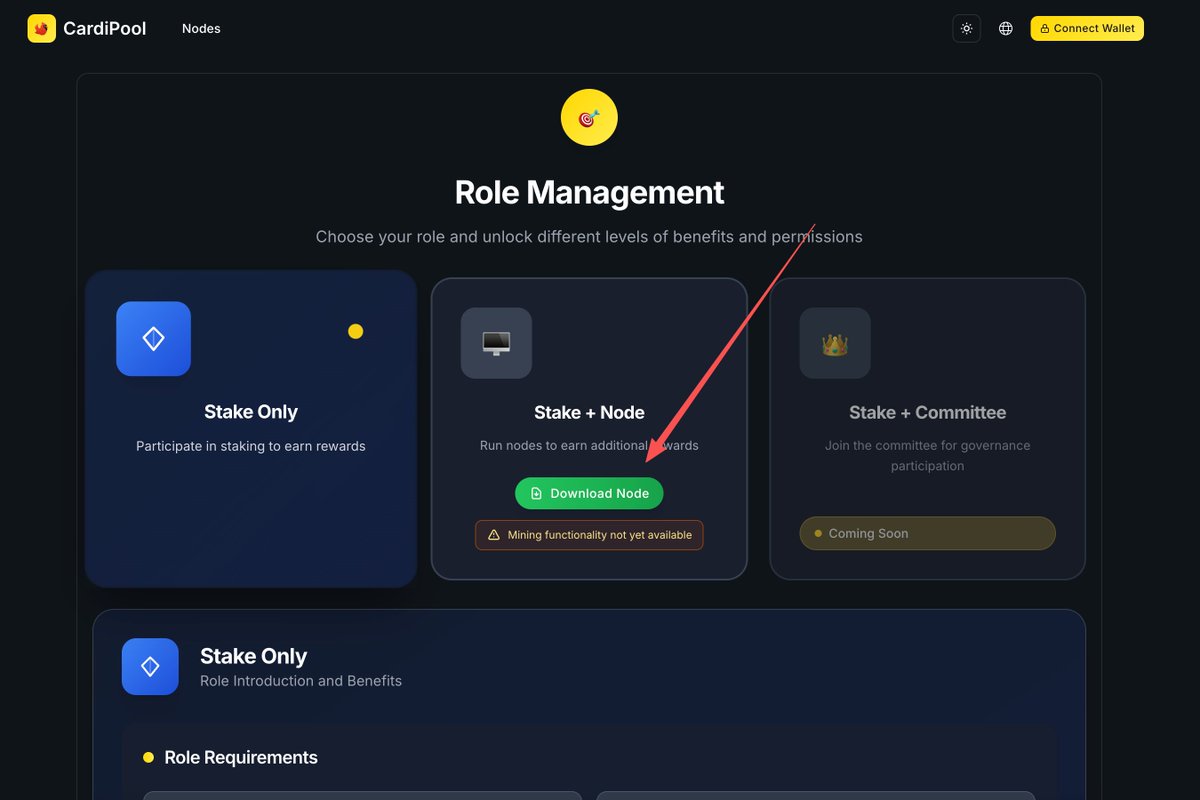Open the Nodes menu item
This screenshot has width=1200, height=800.
coord(201,29)
